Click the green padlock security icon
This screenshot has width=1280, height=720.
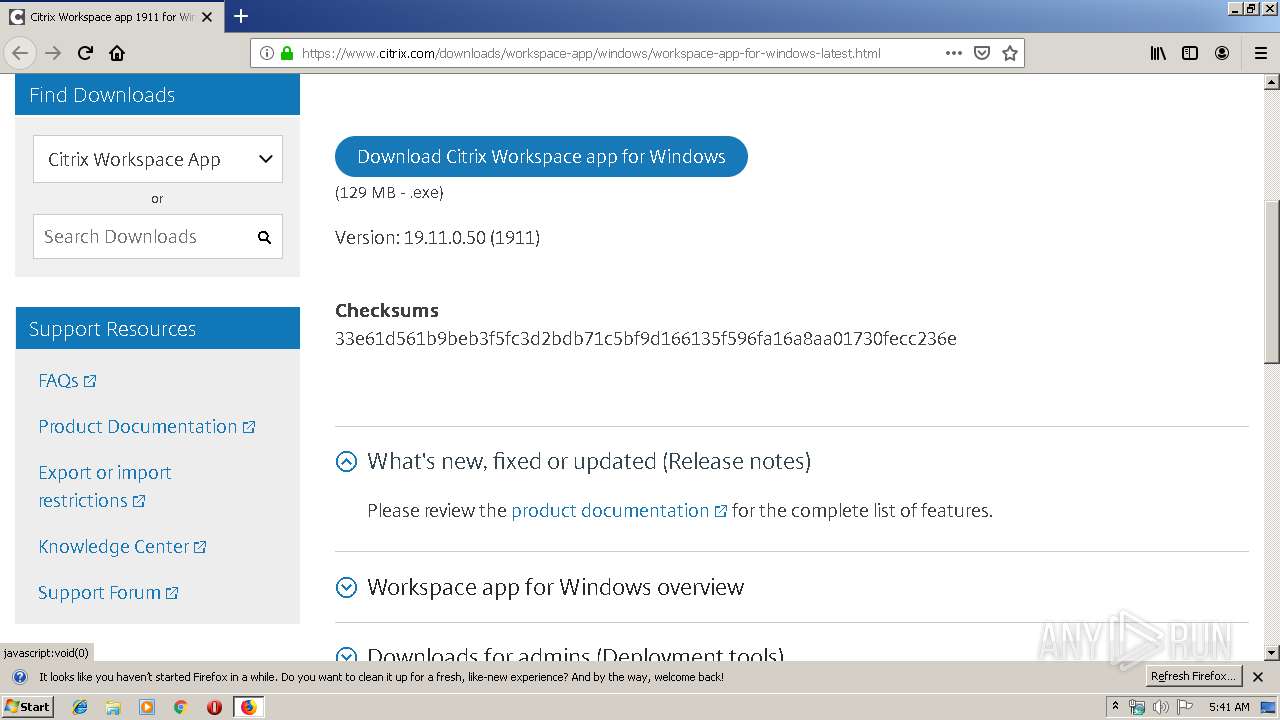pyautogui.click(x=287, y=53)
